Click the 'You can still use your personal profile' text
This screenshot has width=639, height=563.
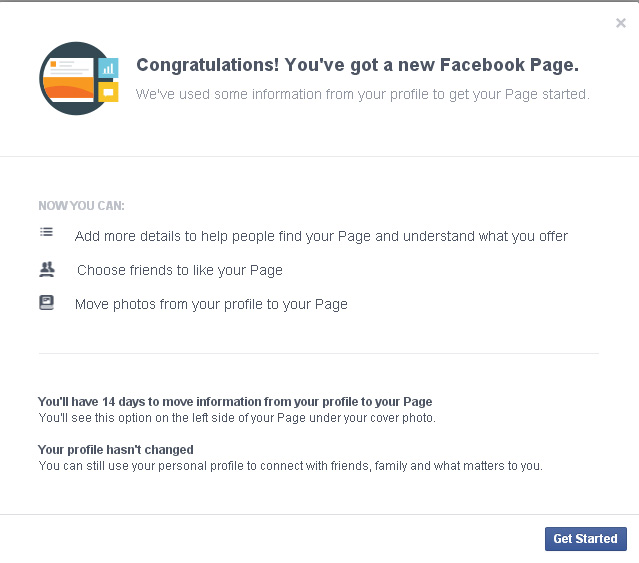291,466
